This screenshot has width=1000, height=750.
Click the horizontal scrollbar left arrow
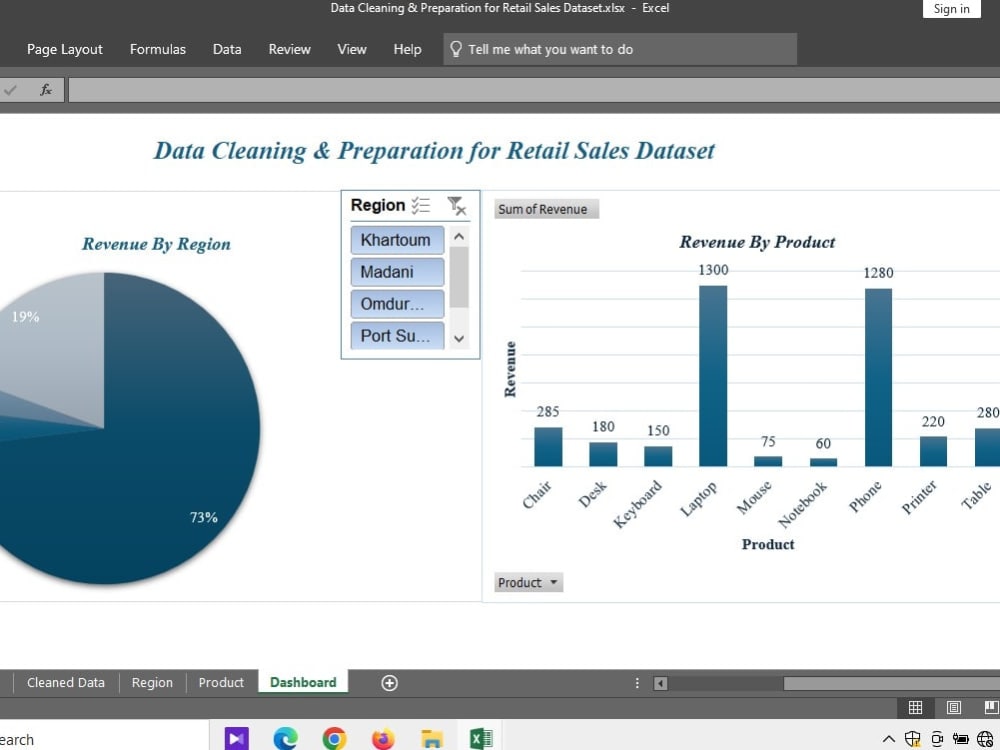pos(661,684)
